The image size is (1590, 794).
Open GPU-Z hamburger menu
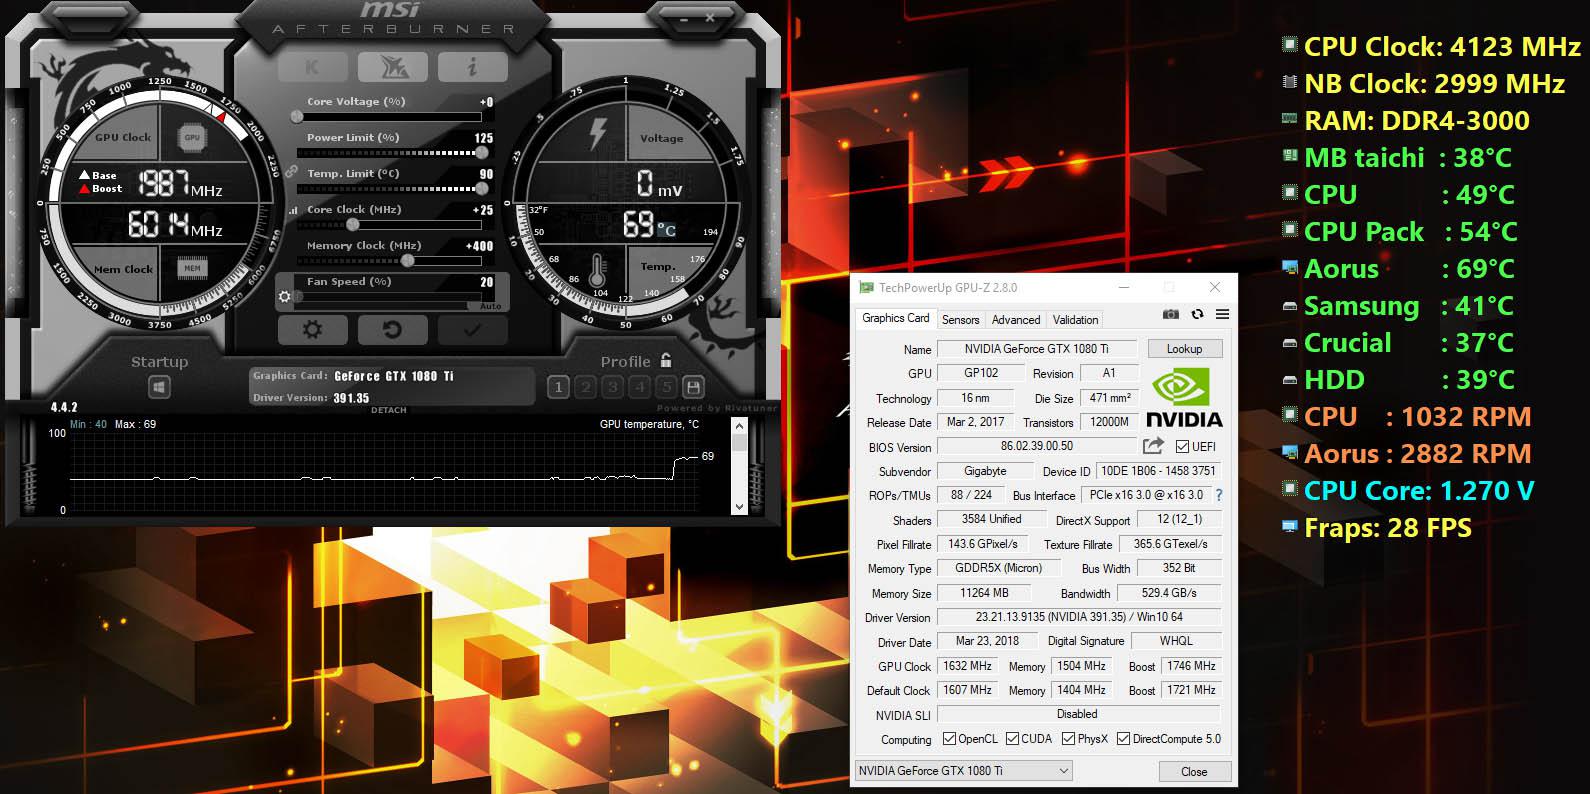click(x=1222, y=315)
